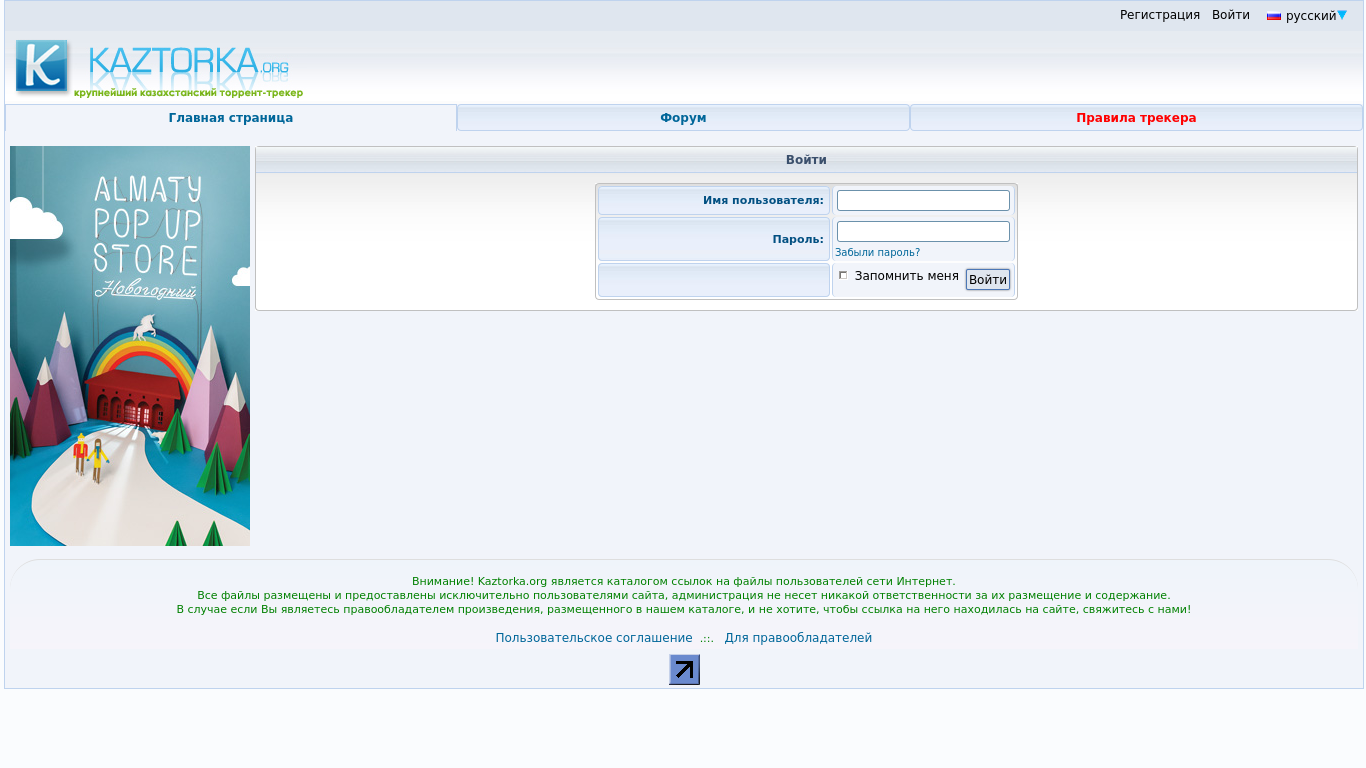Viewport: 1366px width, 768px height.
Task: Click the Войти link in top bar
Action: pyautogui.click(x=1231, y=15)
